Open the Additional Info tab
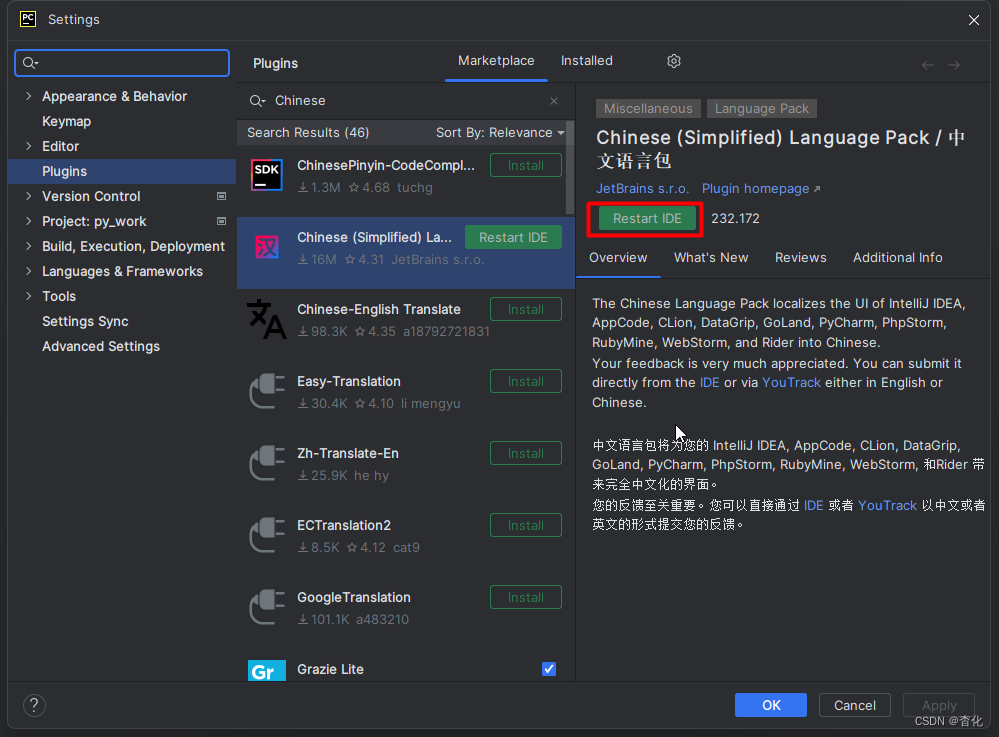 (x=897, y=258)
